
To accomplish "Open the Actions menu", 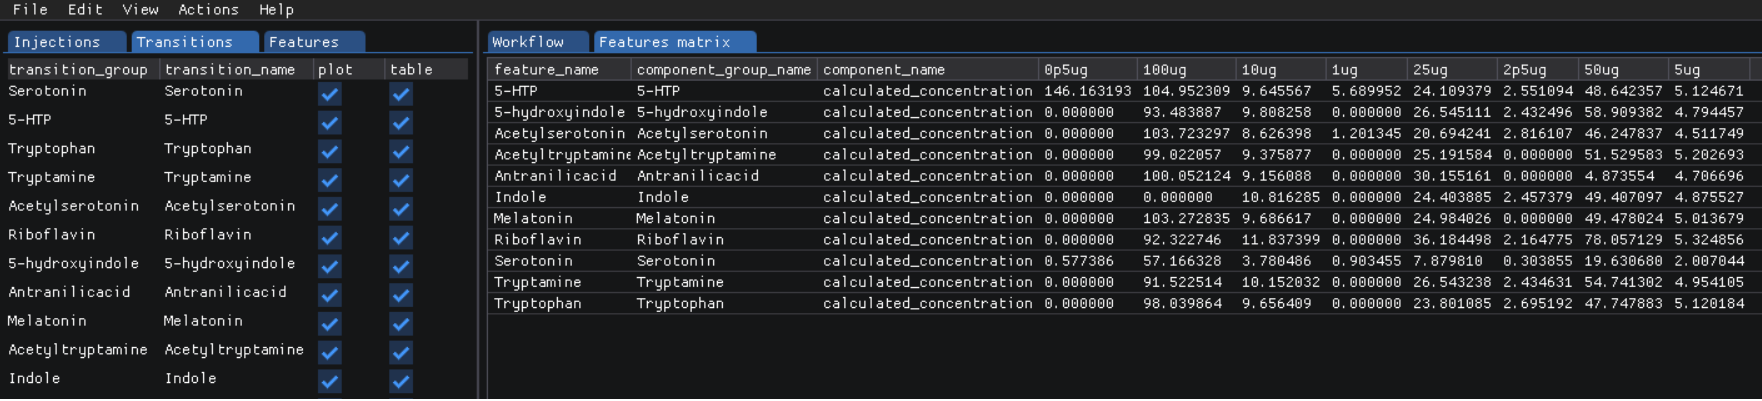I will 208,10.
